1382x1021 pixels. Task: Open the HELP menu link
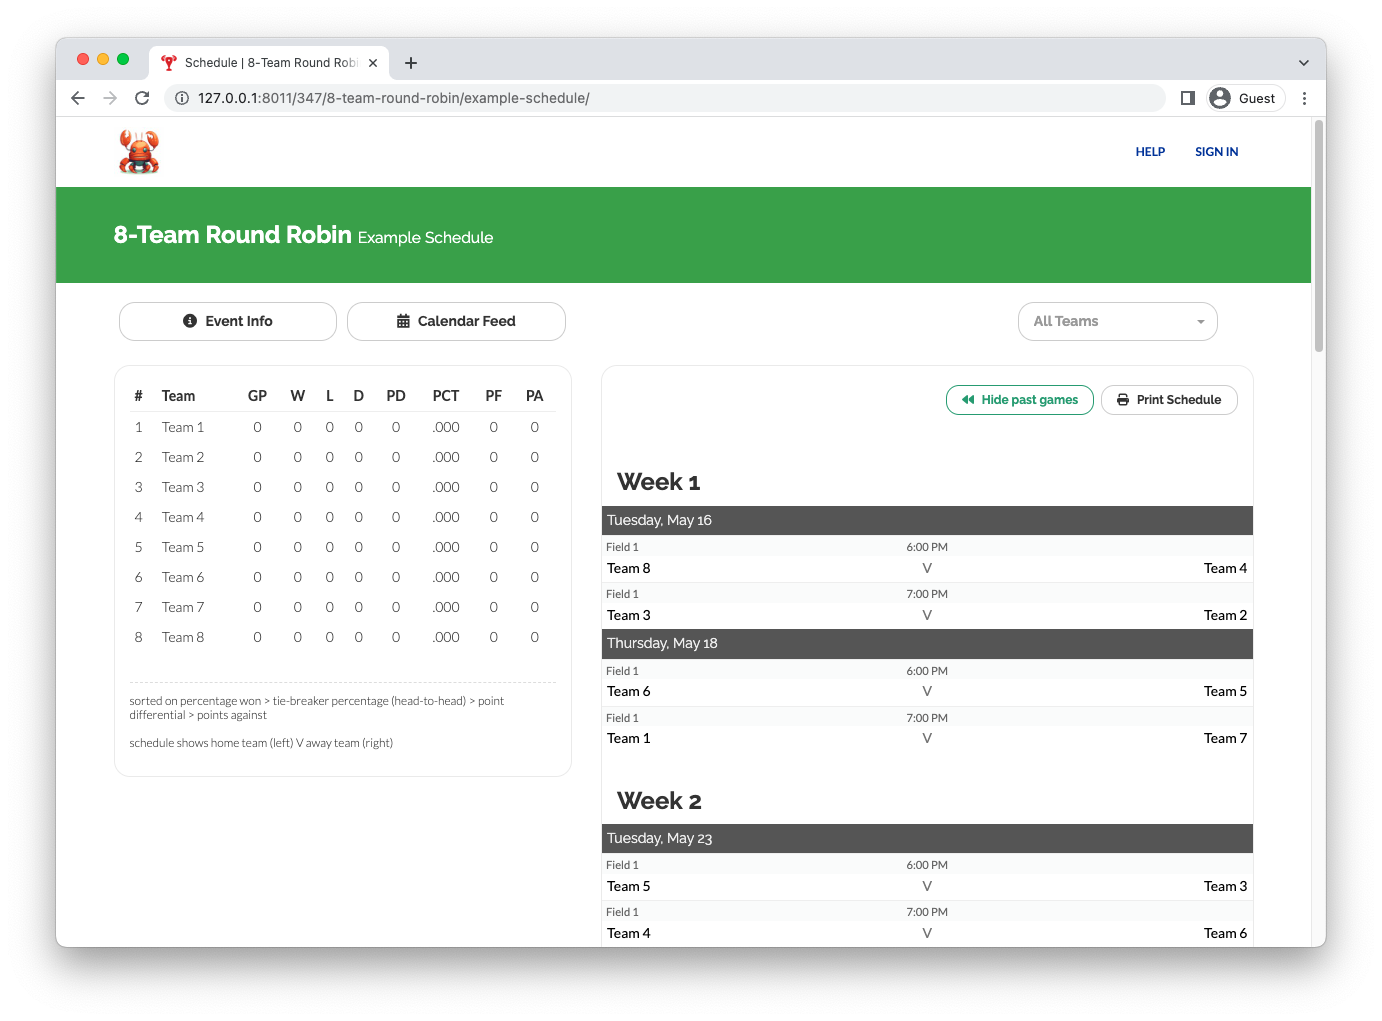[x=1150, y=152]
